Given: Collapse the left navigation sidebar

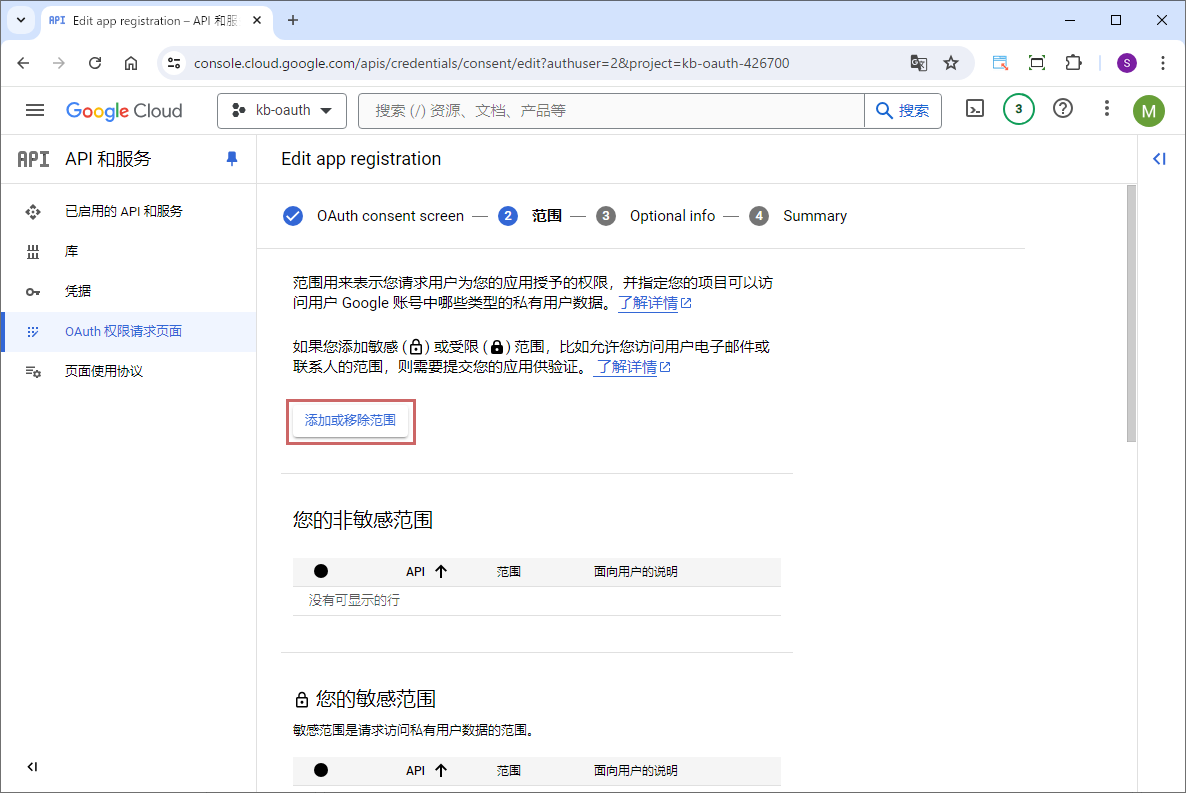Looking at the screenshot, I should click(32, 767).
